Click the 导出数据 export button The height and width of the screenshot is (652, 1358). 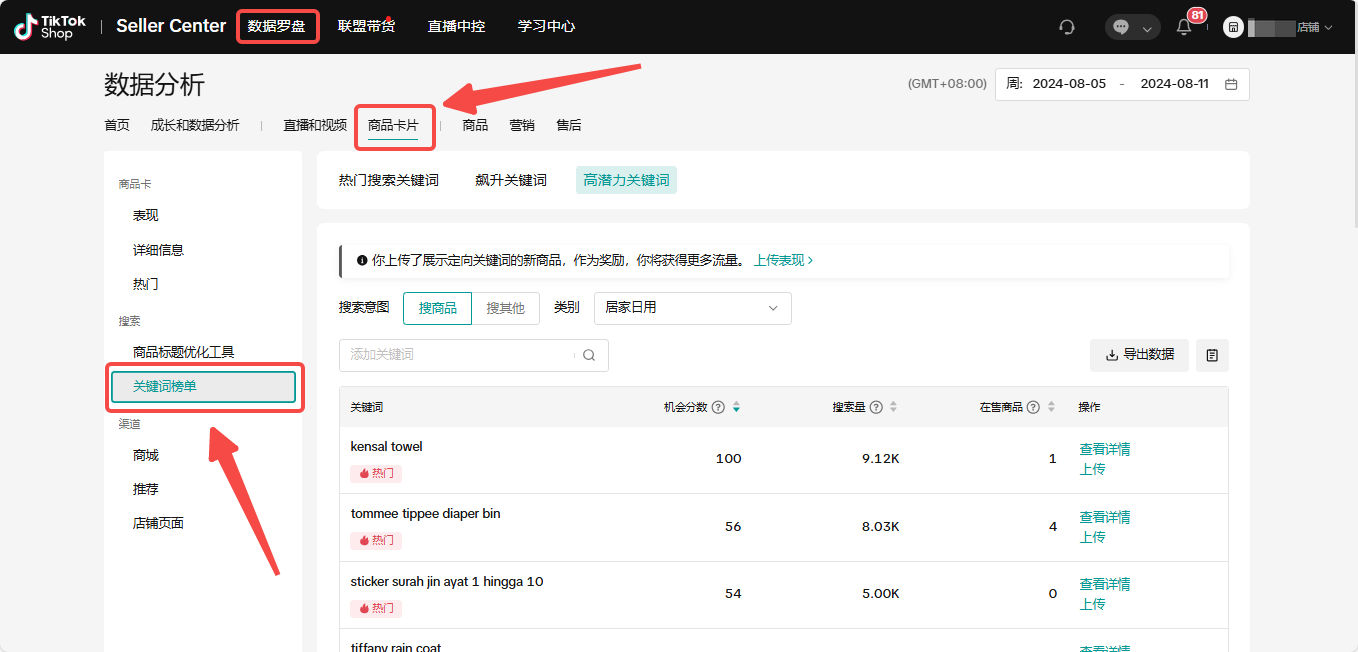pyautogui.click(x=1139, y=355)
